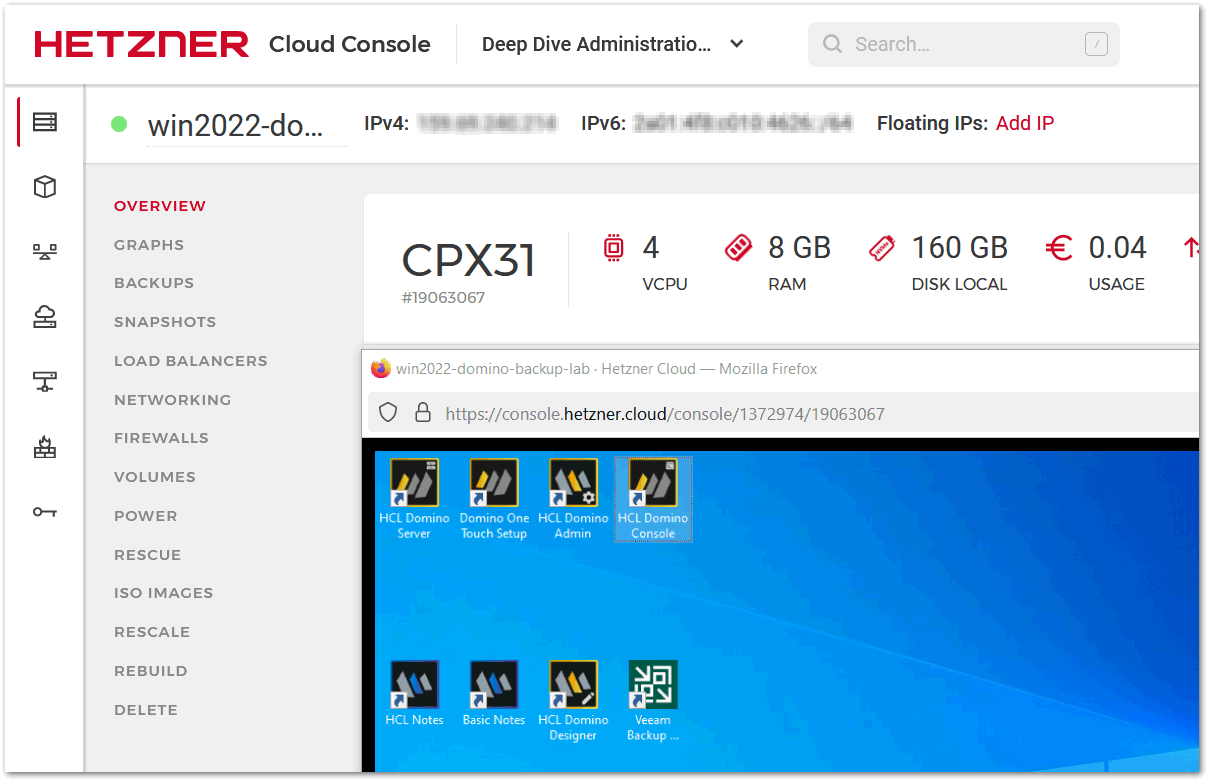Viewport: 1208px width, 781px height.
Task: Open the Networking tab
Action: tap(173, 400)
